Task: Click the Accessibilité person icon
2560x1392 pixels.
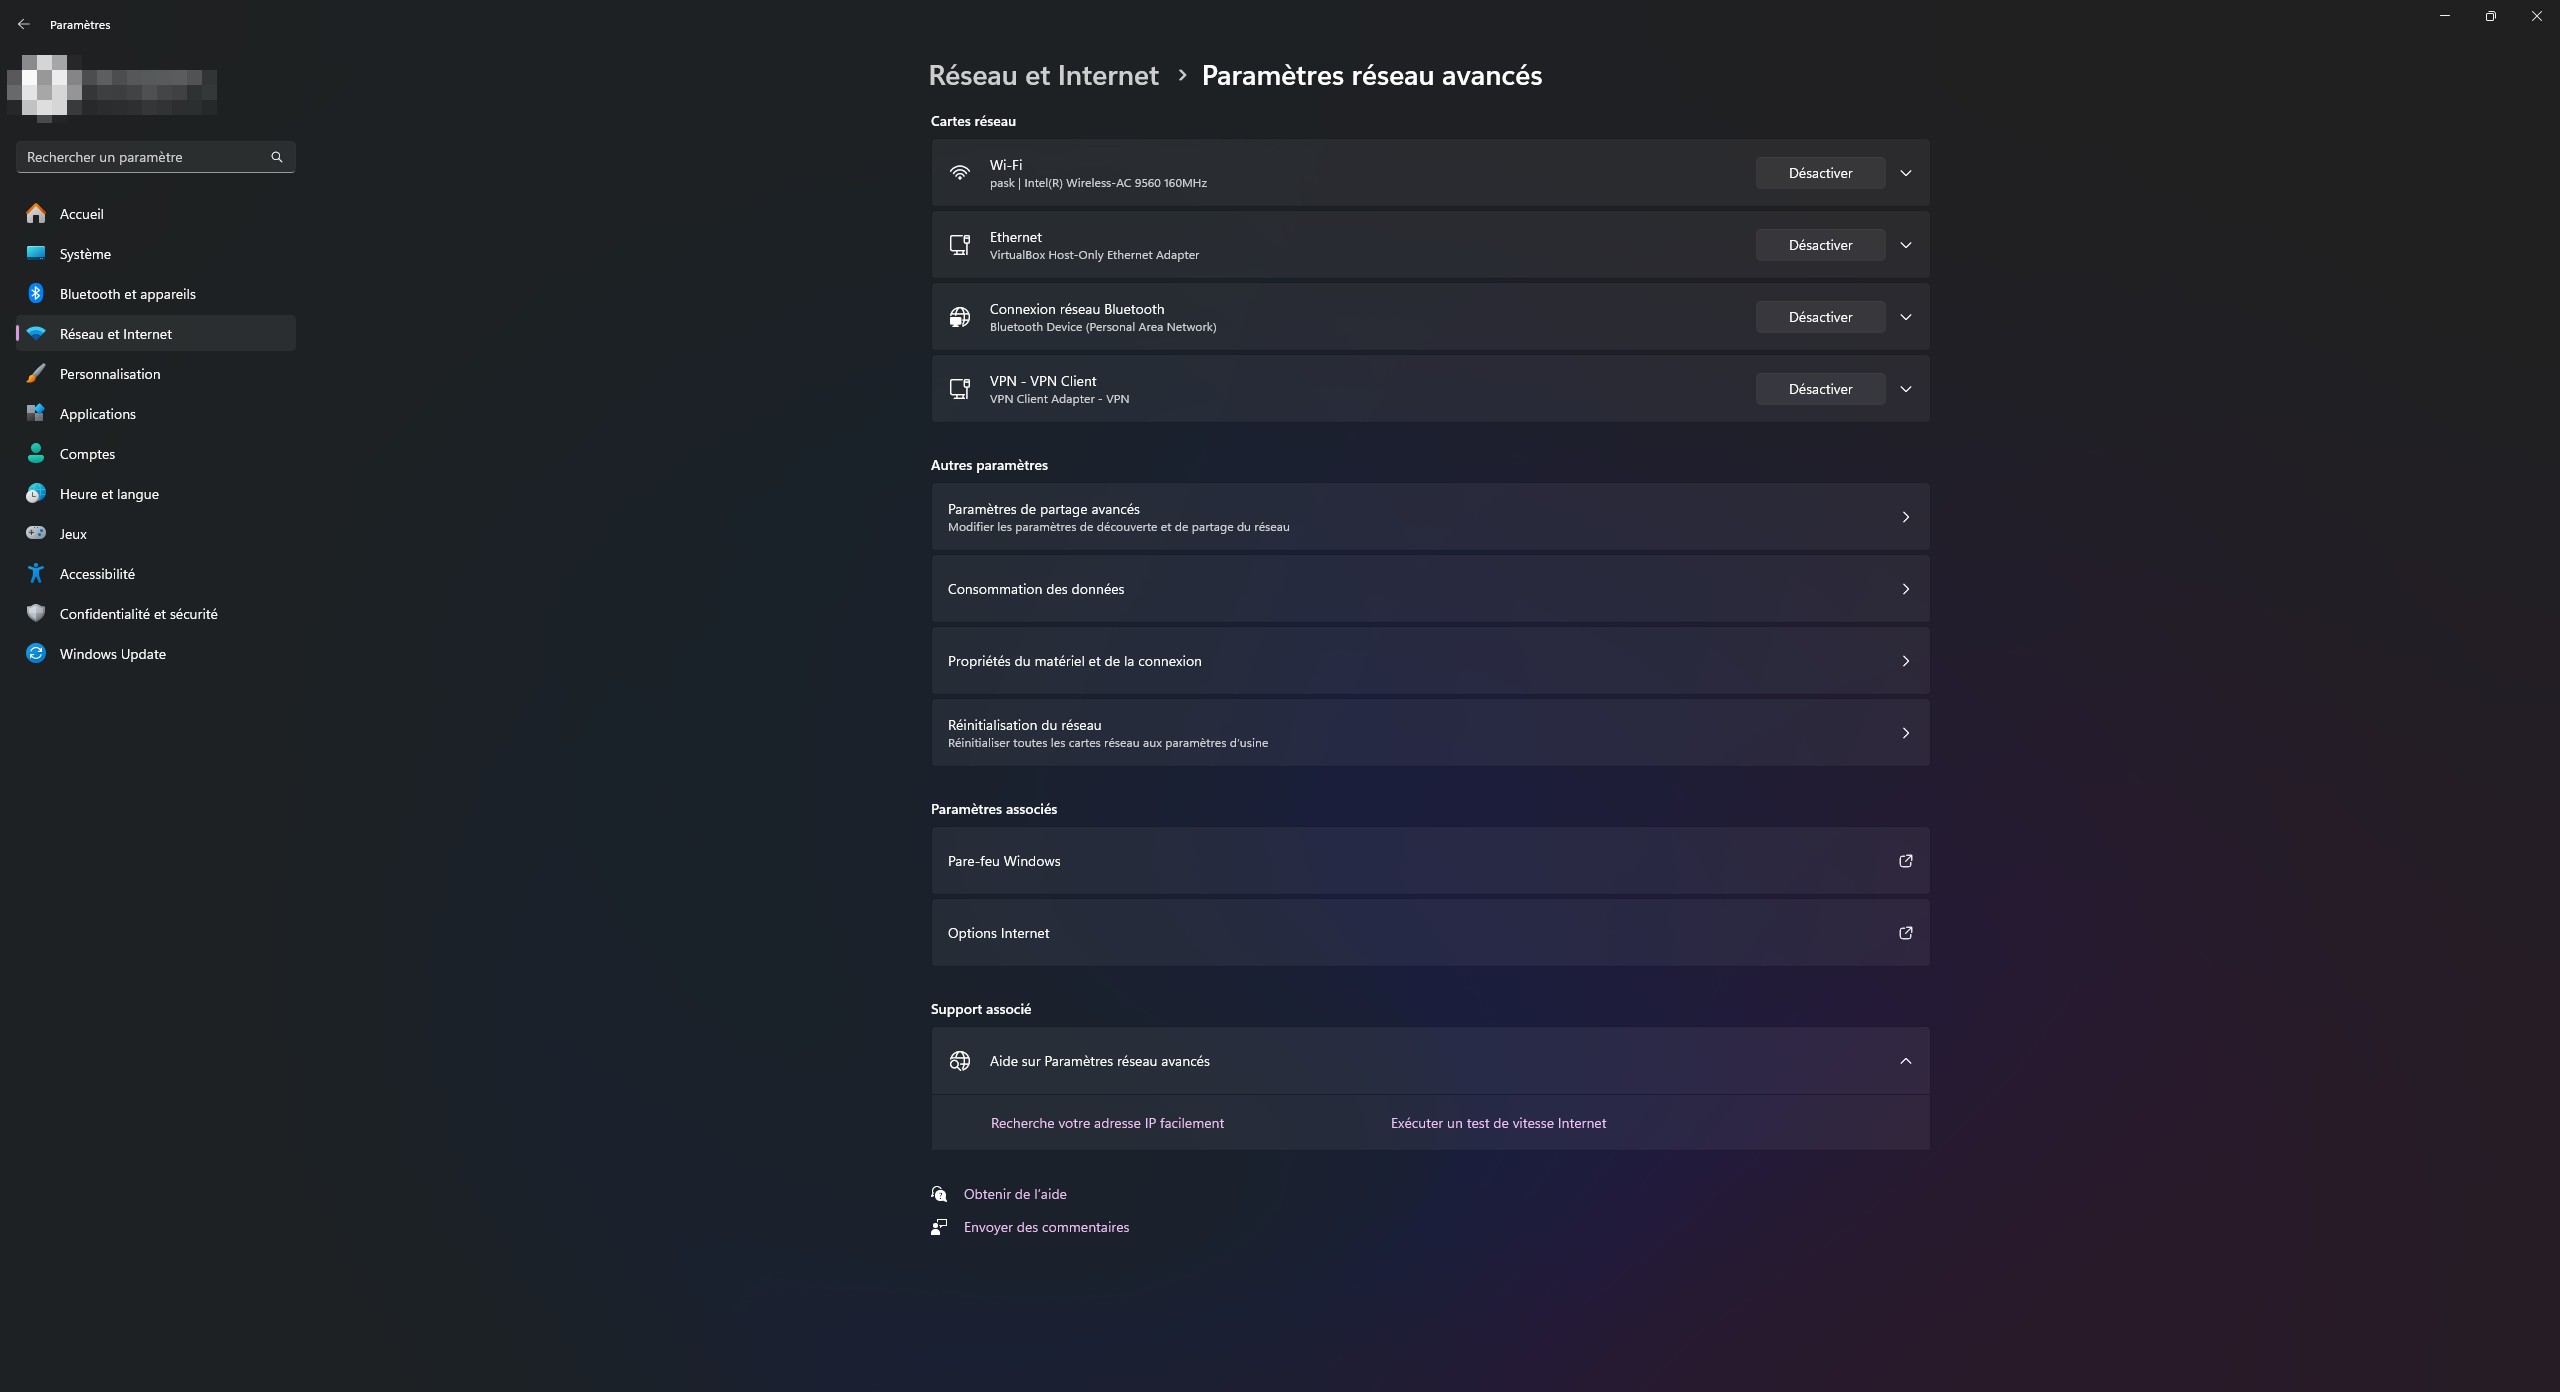Action: click(x=36, y=573)
